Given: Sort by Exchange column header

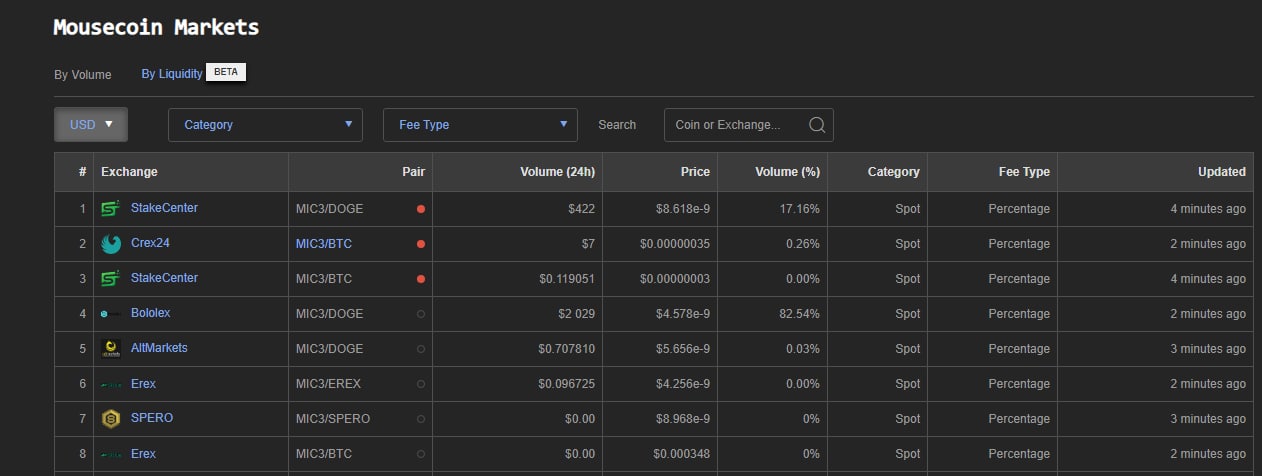Looking at the screenshot, I should pos(191,172).
